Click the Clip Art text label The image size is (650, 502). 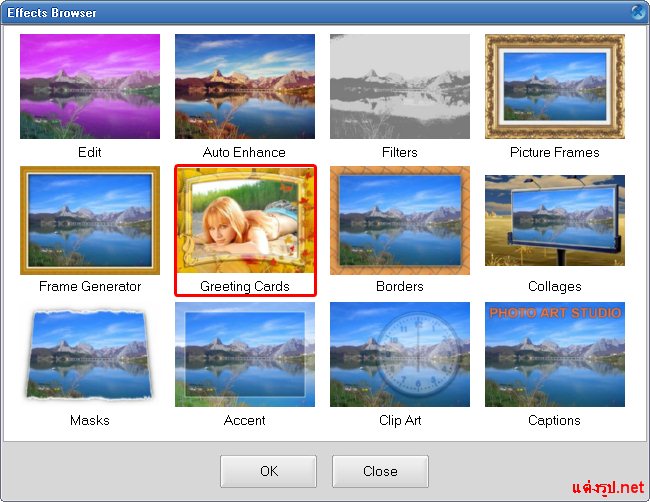[400, 421]
